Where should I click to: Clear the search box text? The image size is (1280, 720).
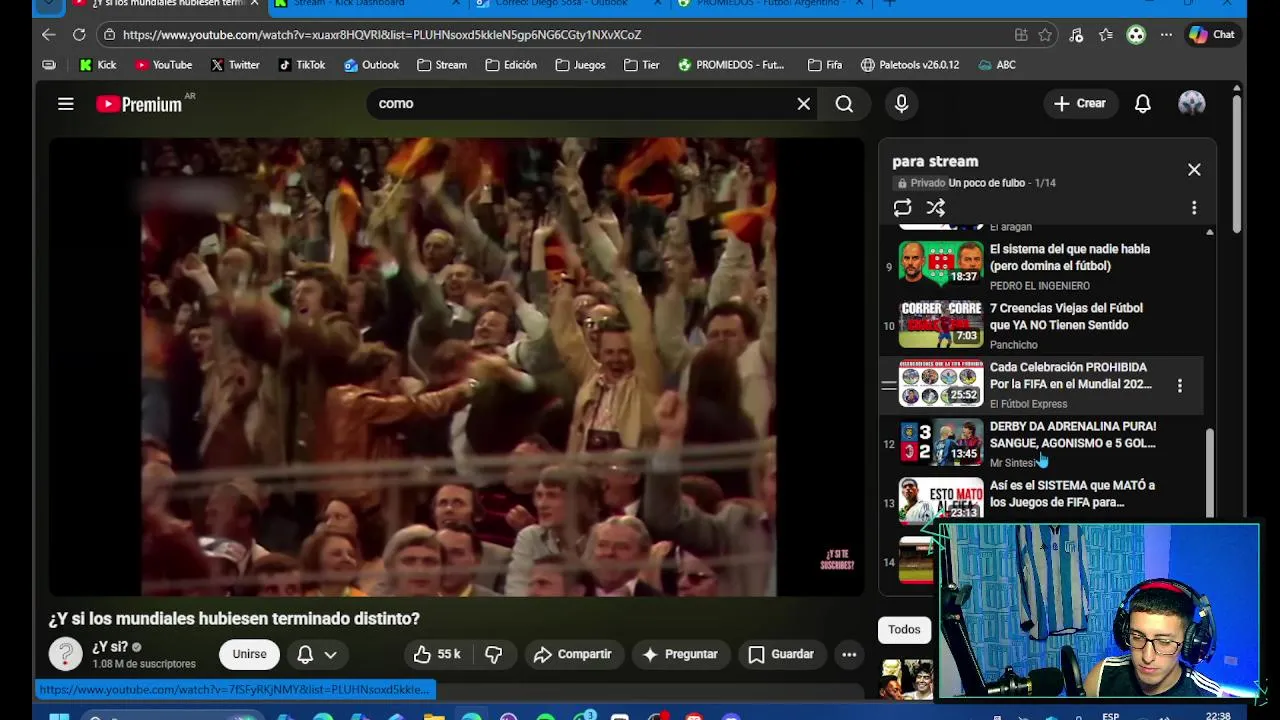pos(803,103)
